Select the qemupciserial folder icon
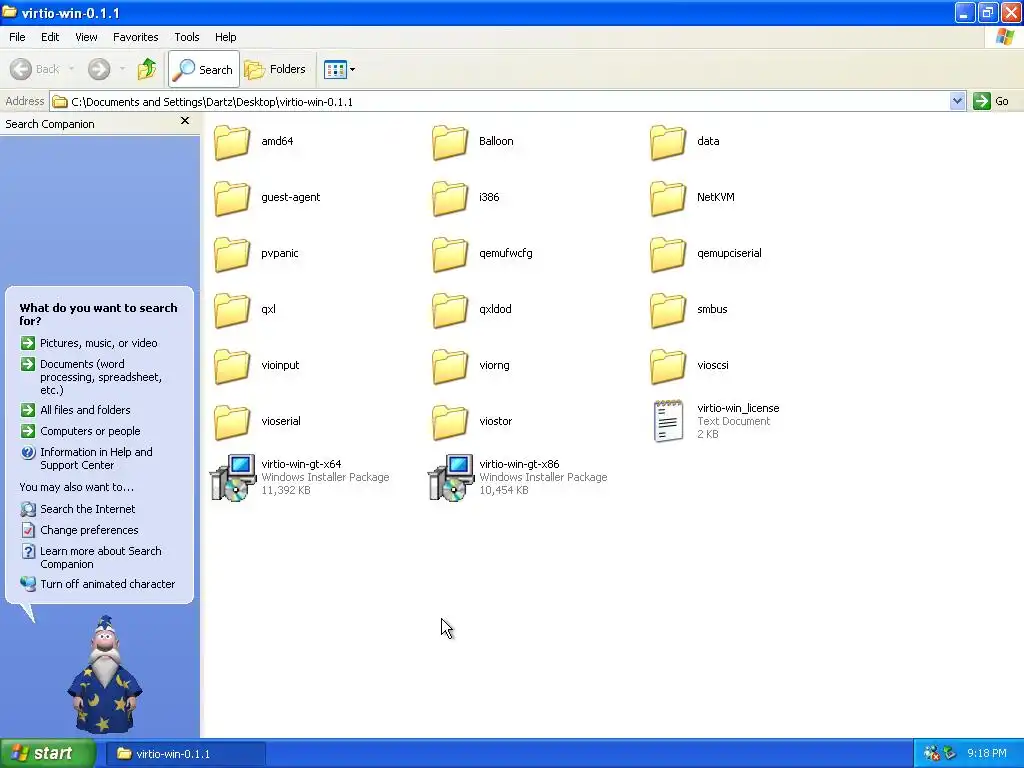This screenshot has height=768, width=1024. coord(668,254)
